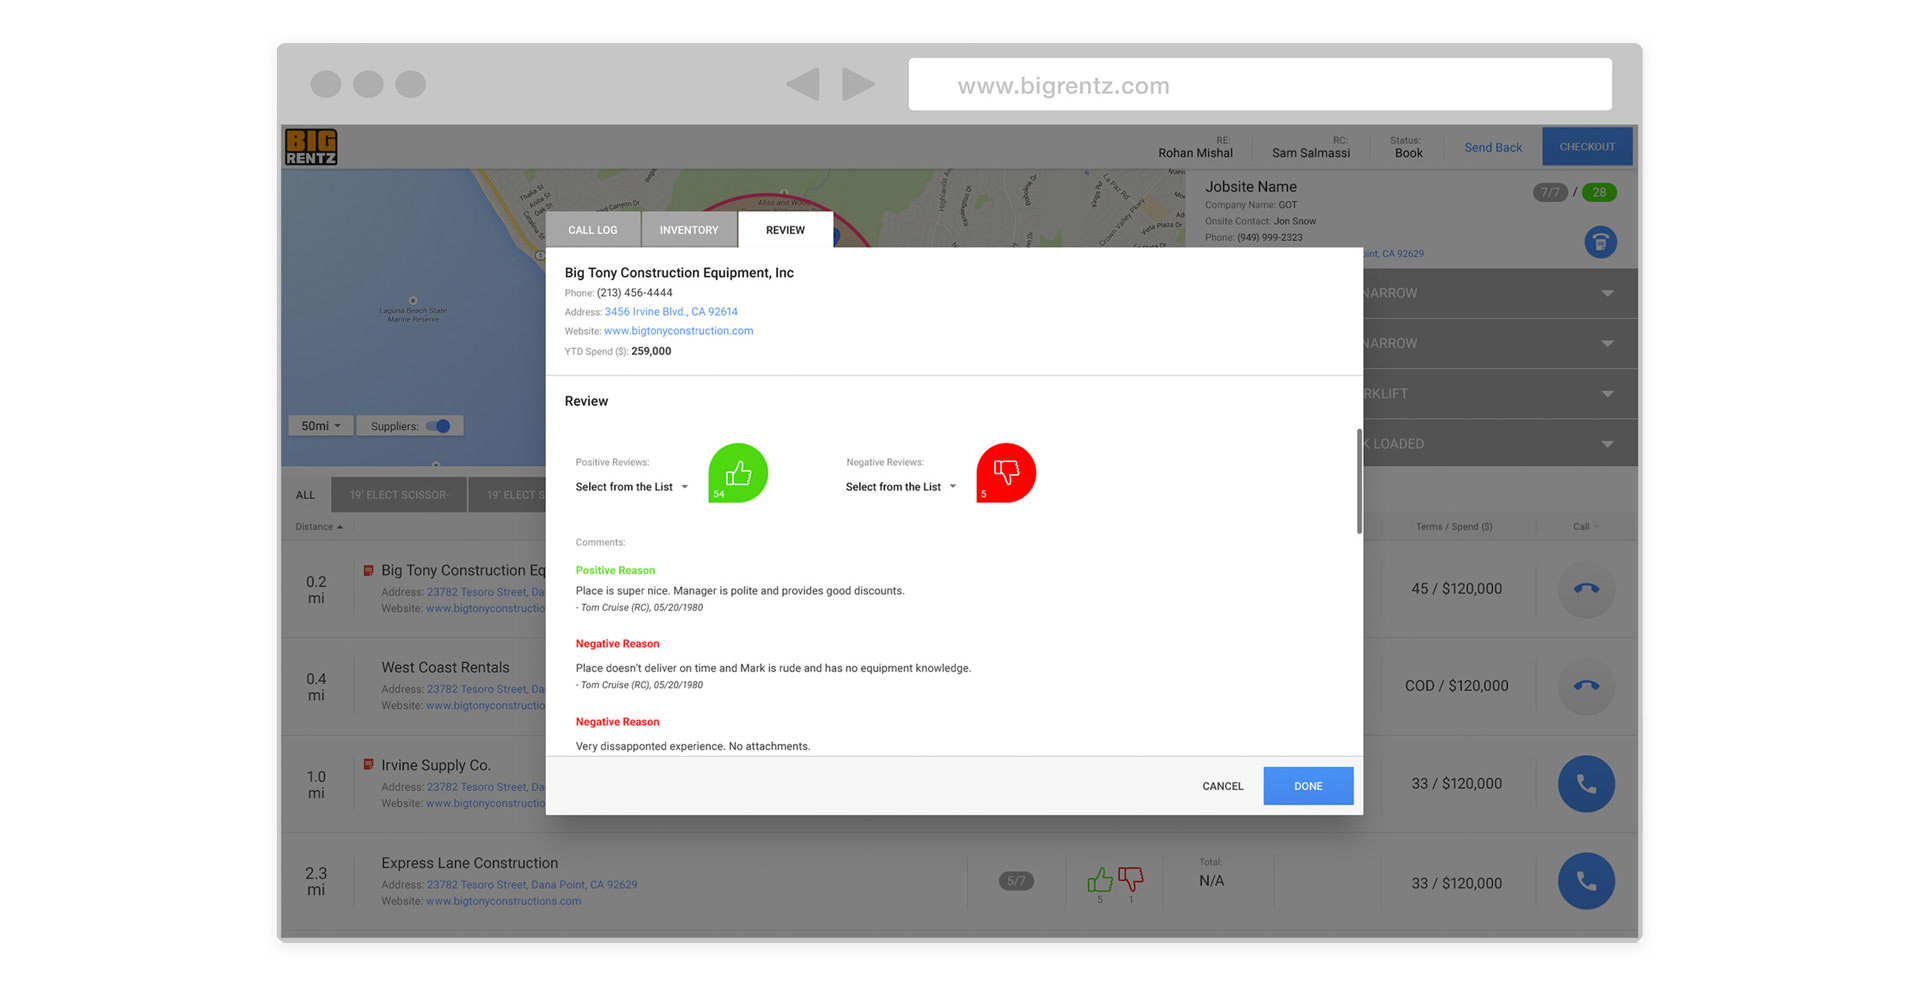Viewport: 1920px width, 993px height.
Task: Click the Positive Reason comment heading
Action: (x=615, y=570)
